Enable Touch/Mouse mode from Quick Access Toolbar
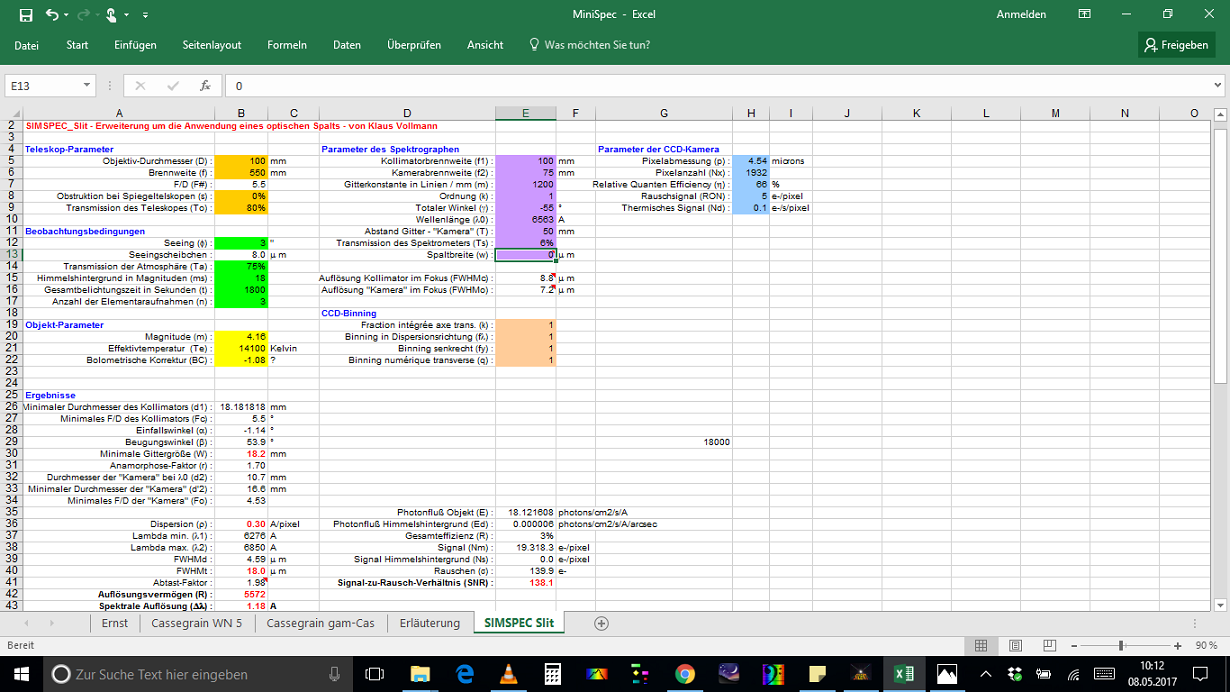Screen dimensions: 1230x692 [x=111, y=14]
